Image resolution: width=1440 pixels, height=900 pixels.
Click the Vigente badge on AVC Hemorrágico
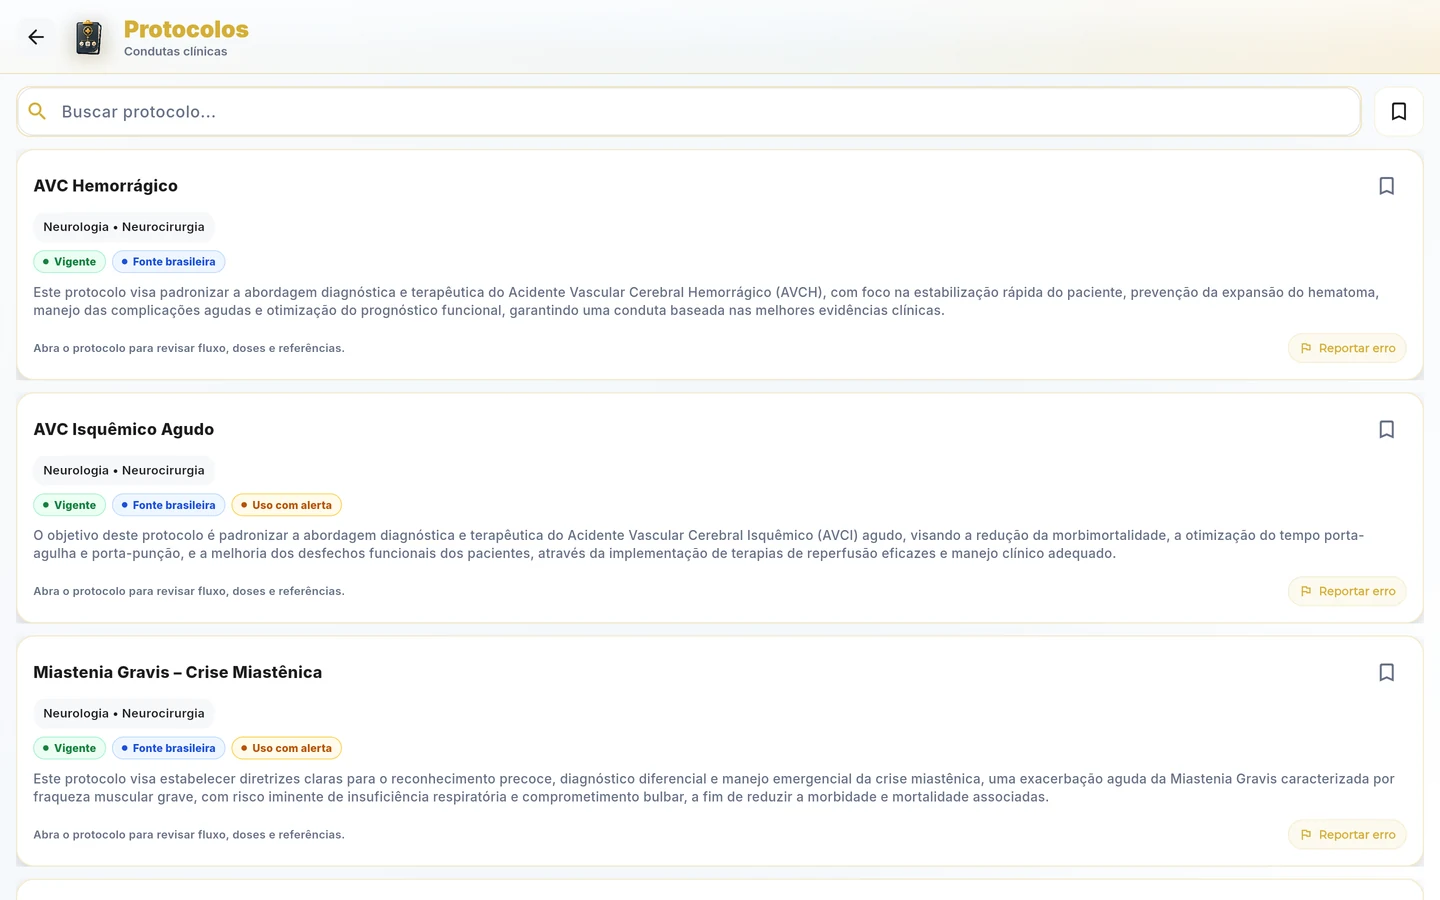point(70,262)
